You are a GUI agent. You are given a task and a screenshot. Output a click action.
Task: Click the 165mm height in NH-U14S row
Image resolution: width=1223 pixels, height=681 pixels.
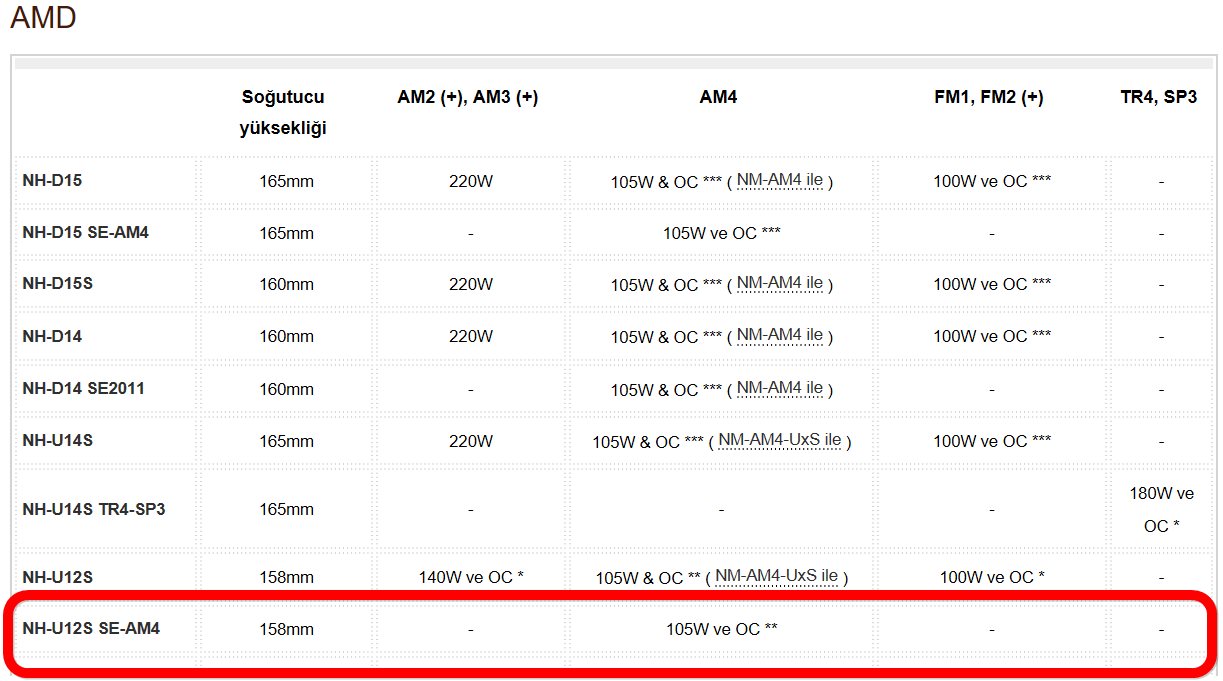[x=286, y=441]
